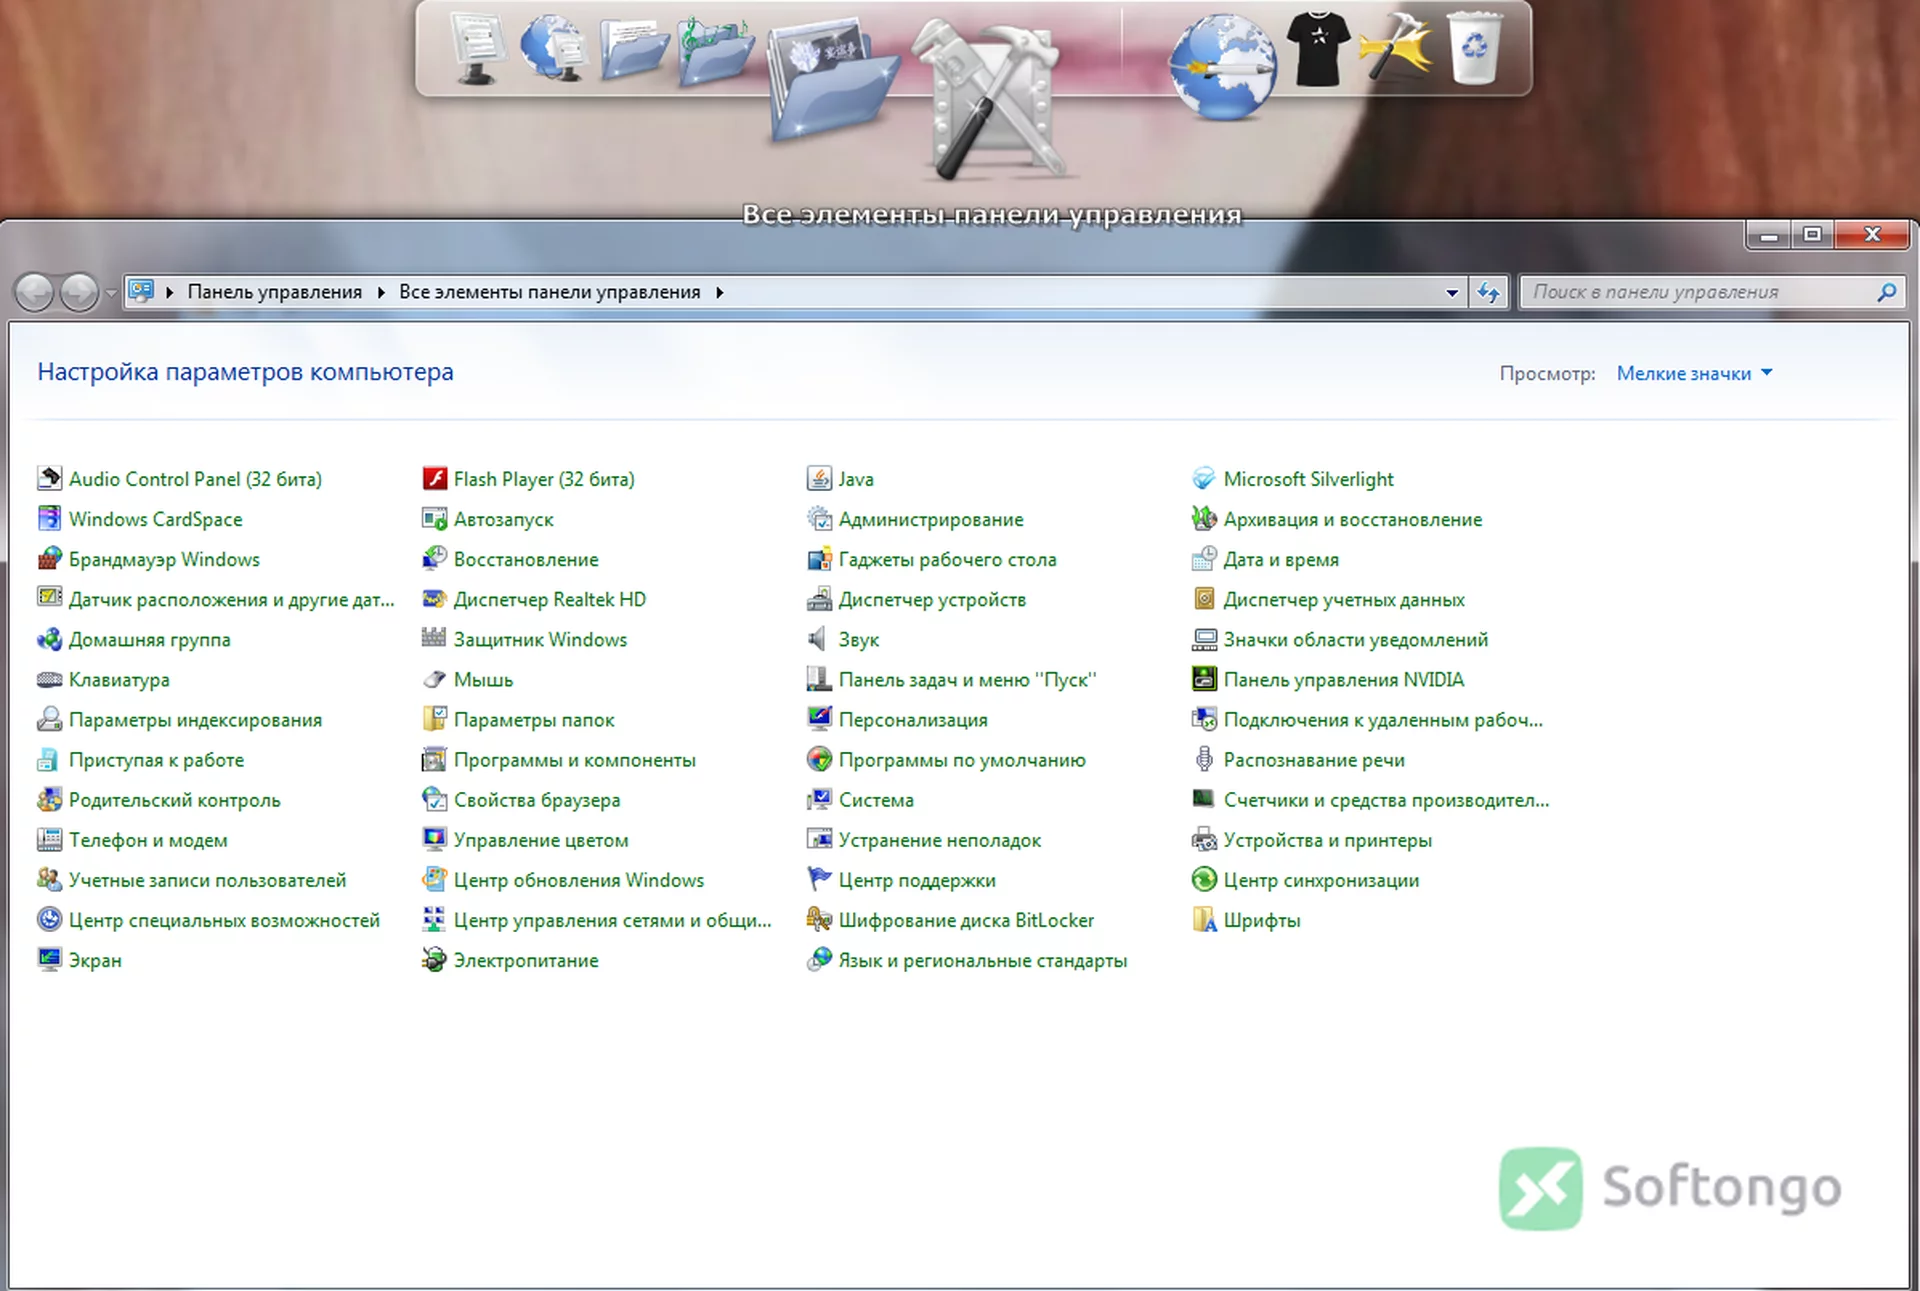The width and height of the screenshot is (1920, 1291).
Task: Open the Мелкие значки view dropdown
Action: pyautogui.click(x=1694, y=373)
